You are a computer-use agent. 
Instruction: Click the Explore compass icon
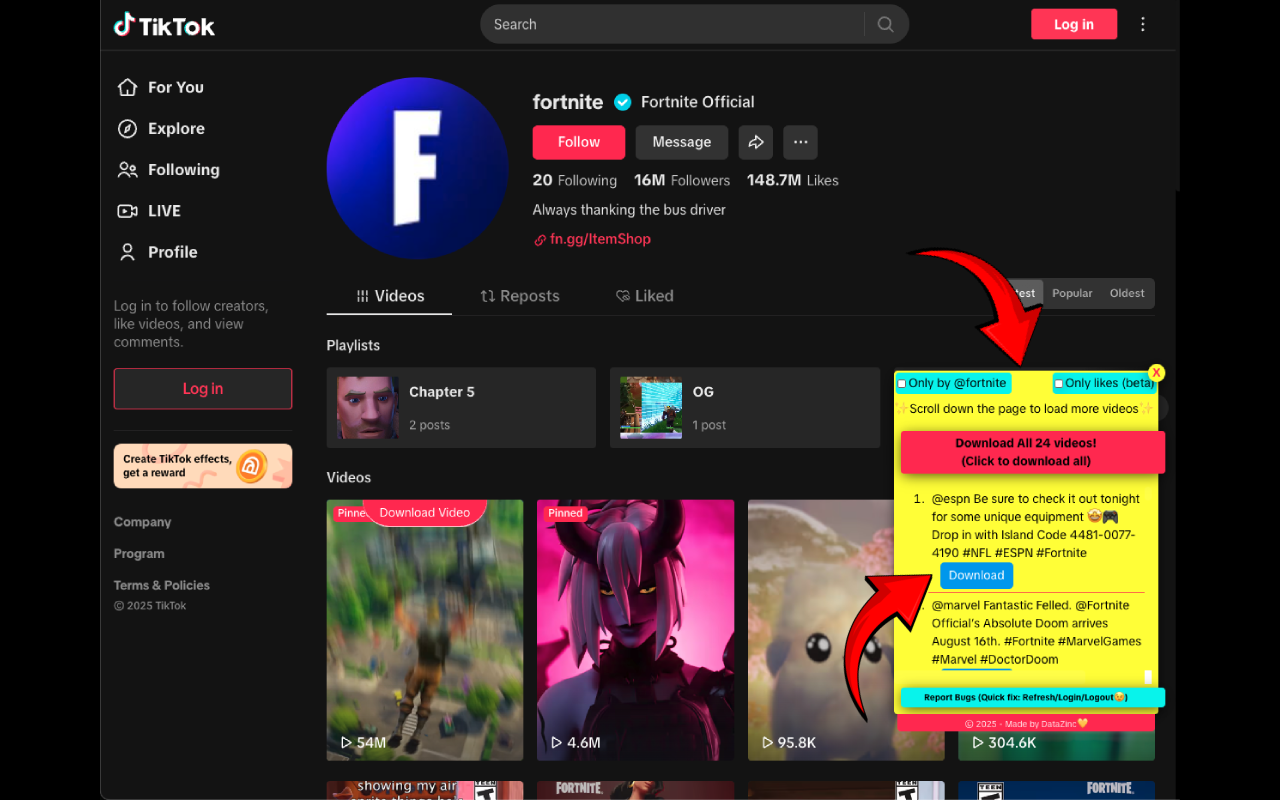coord(127,128)
